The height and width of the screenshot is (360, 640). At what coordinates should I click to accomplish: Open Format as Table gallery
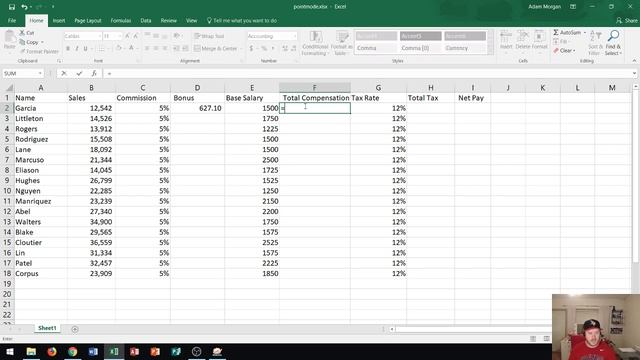pyautogui.click(x=341, y=43)
